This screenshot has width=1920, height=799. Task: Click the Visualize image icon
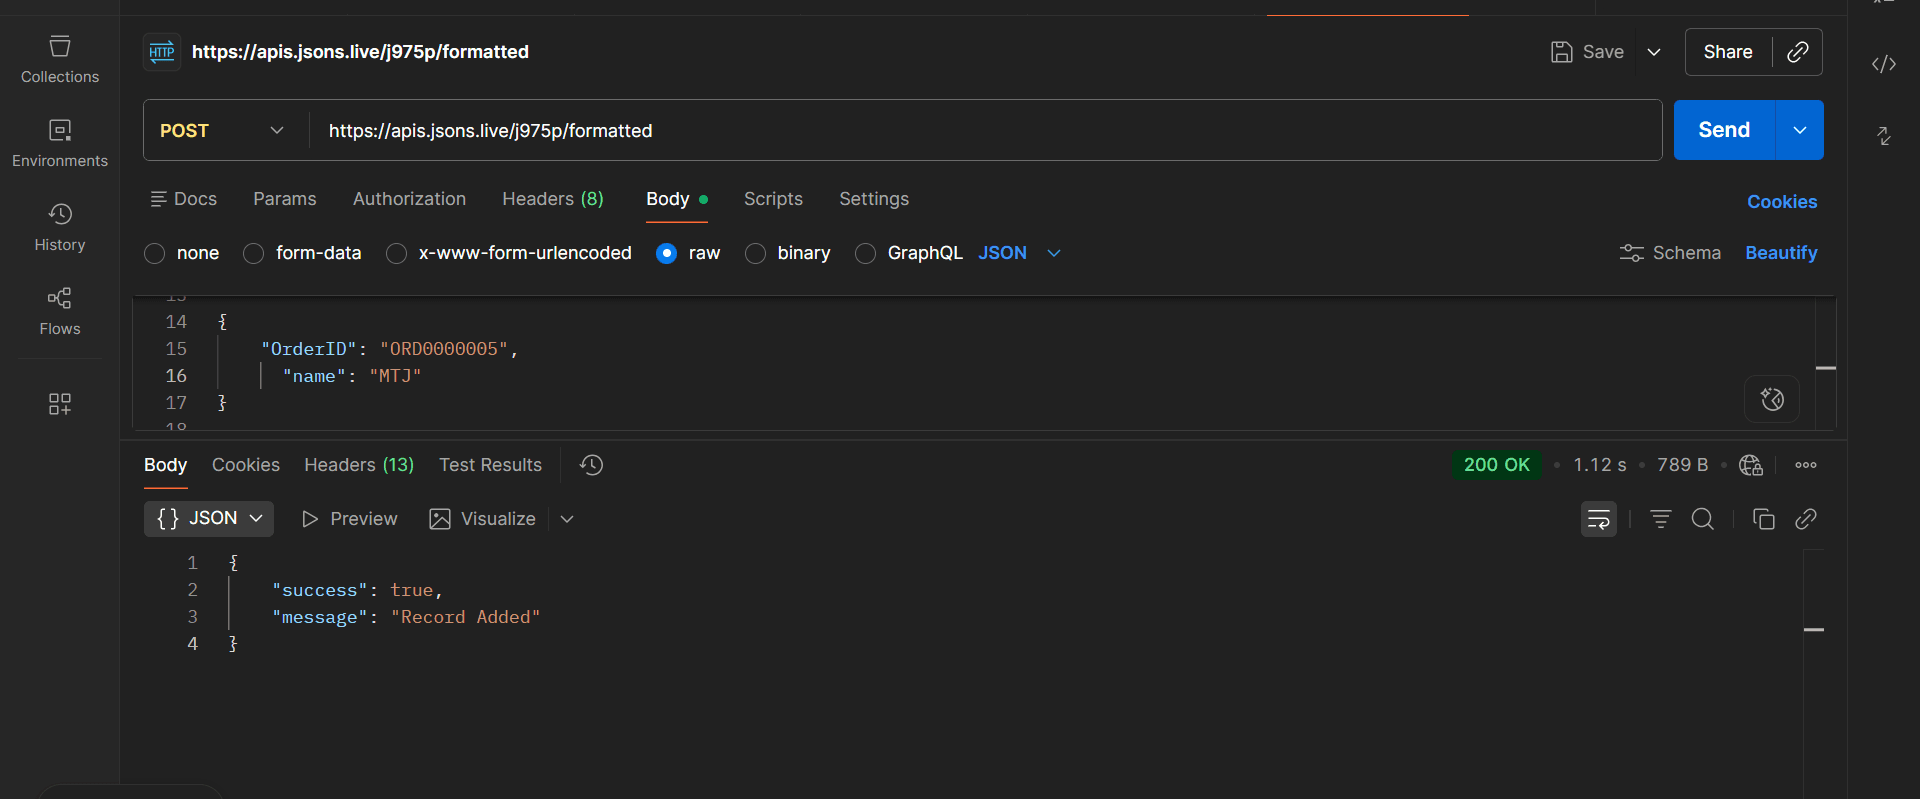tap(440, 519)
